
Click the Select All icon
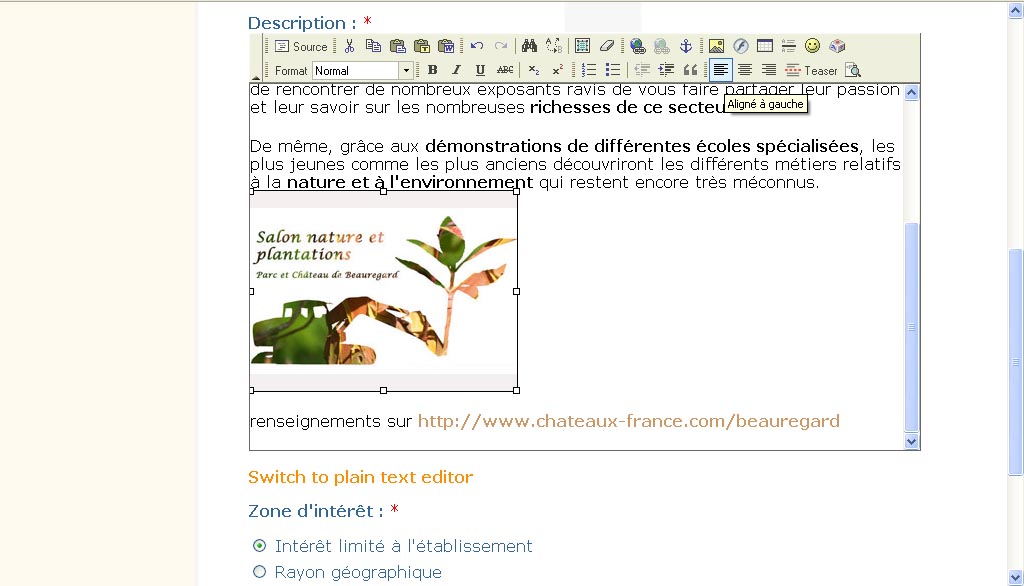click(582, 46)
